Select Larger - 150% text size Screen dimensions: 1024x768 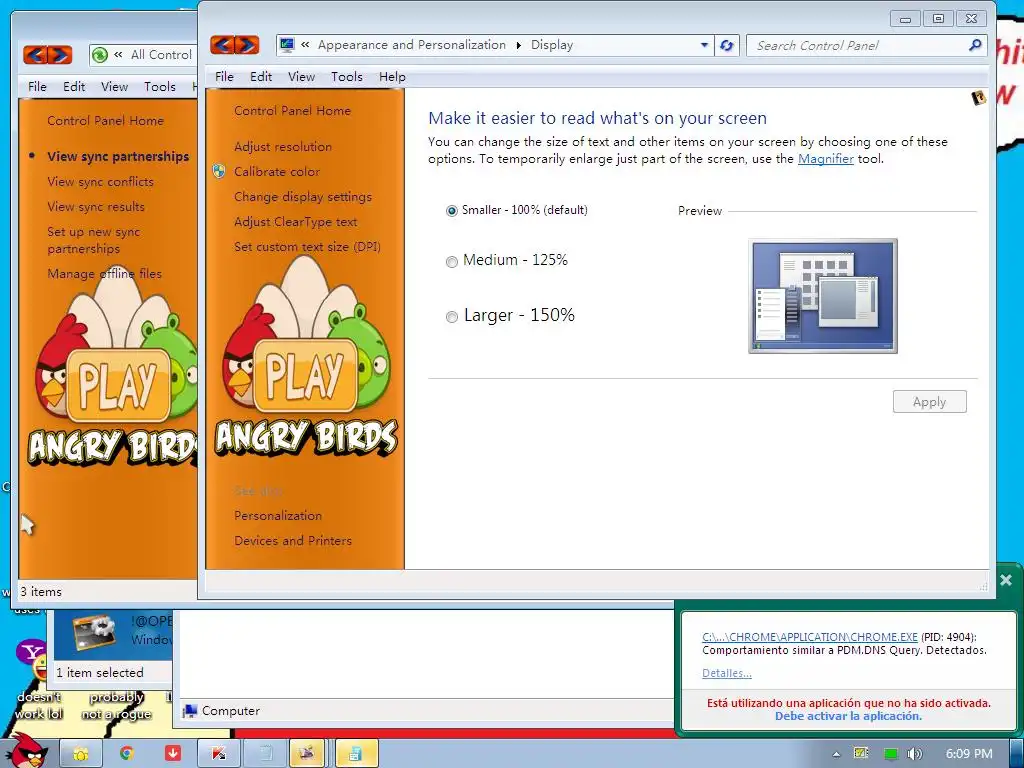pyautogui.click(x=451, y=317)
